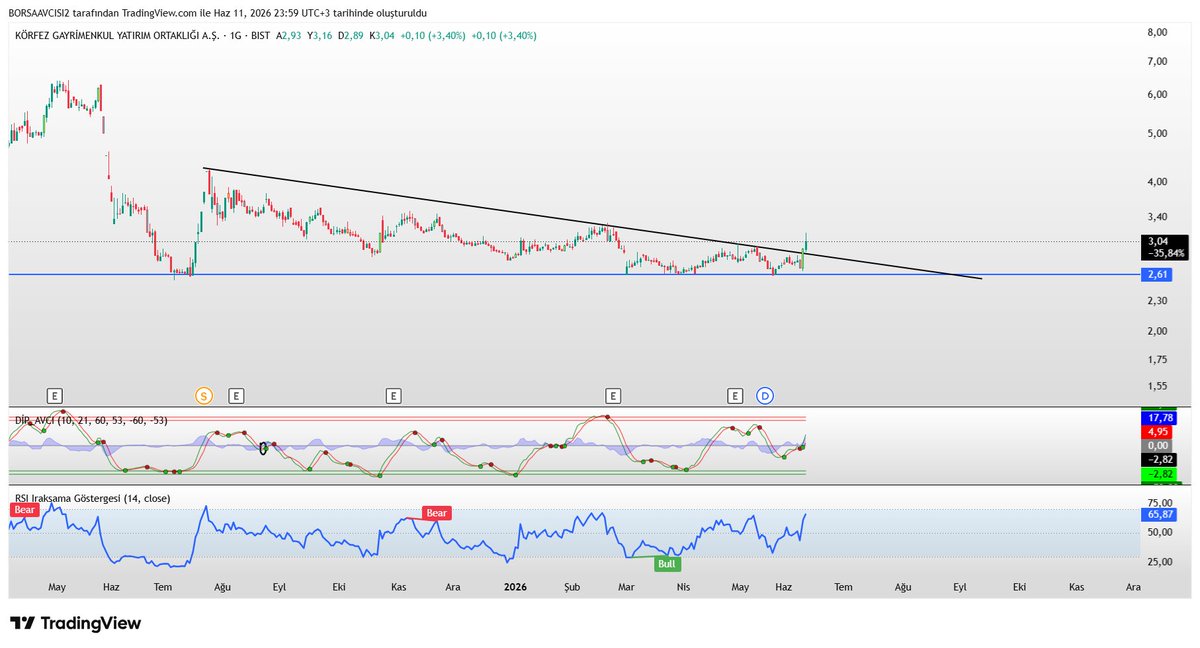Click the Nis time axis label
Viewport: 1200px width, 648px height.
coord(683,587)
